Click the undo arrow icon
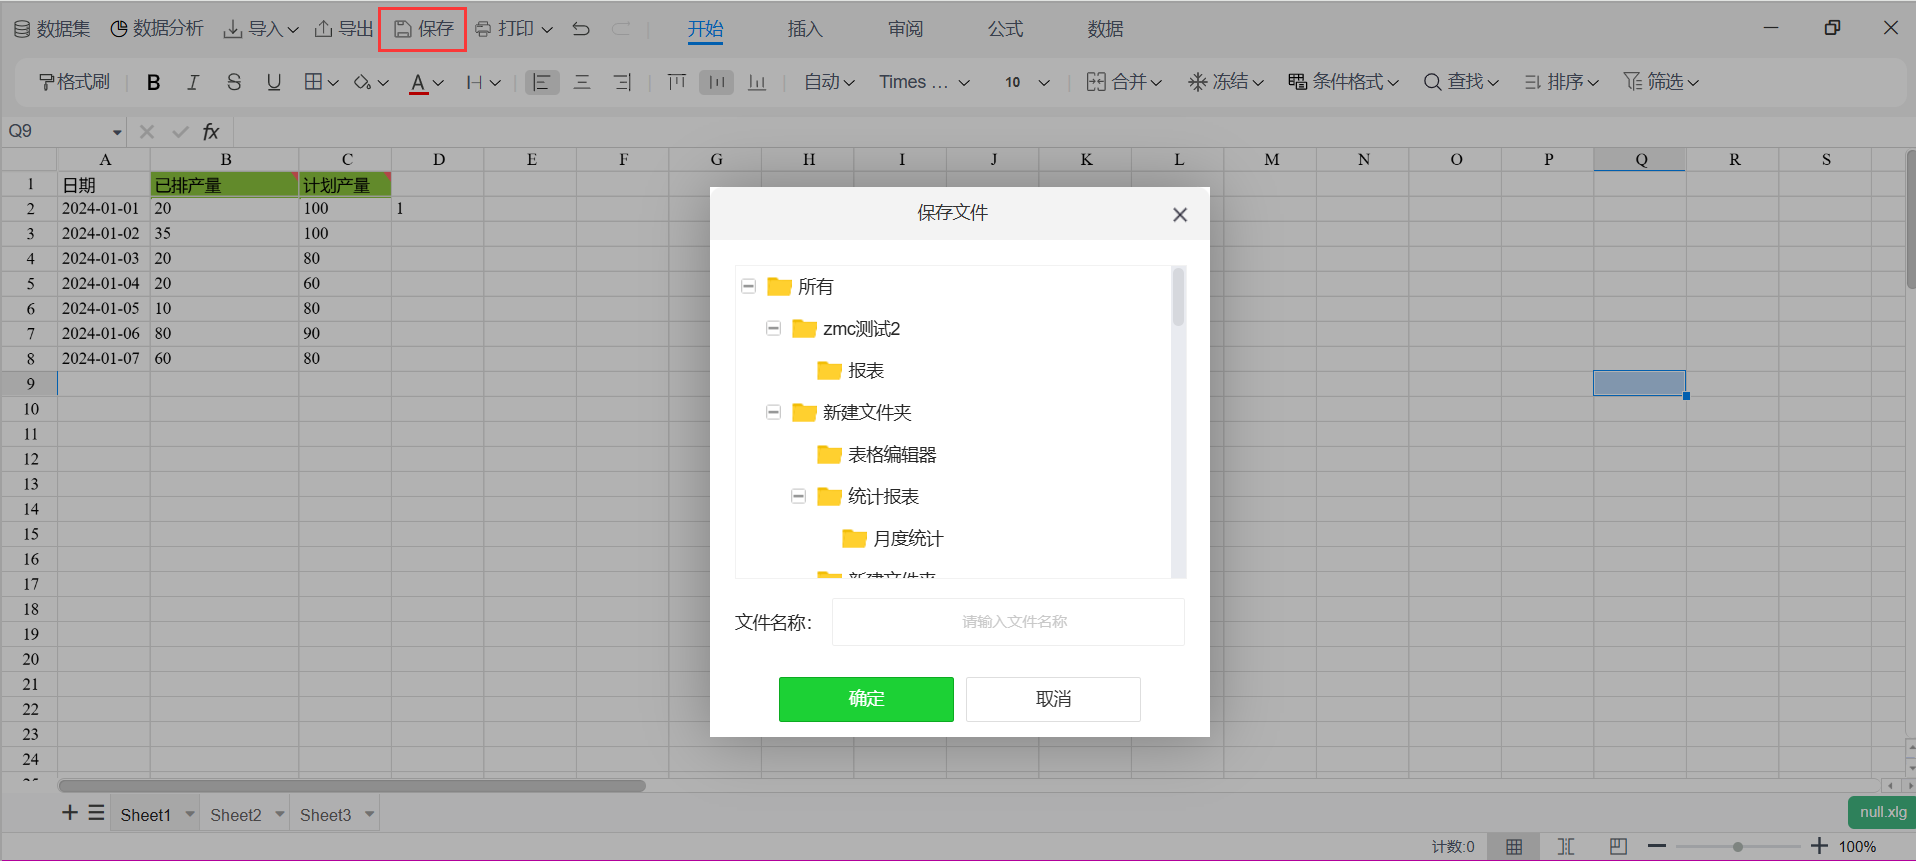1916x861 pixels. (581, 29)
